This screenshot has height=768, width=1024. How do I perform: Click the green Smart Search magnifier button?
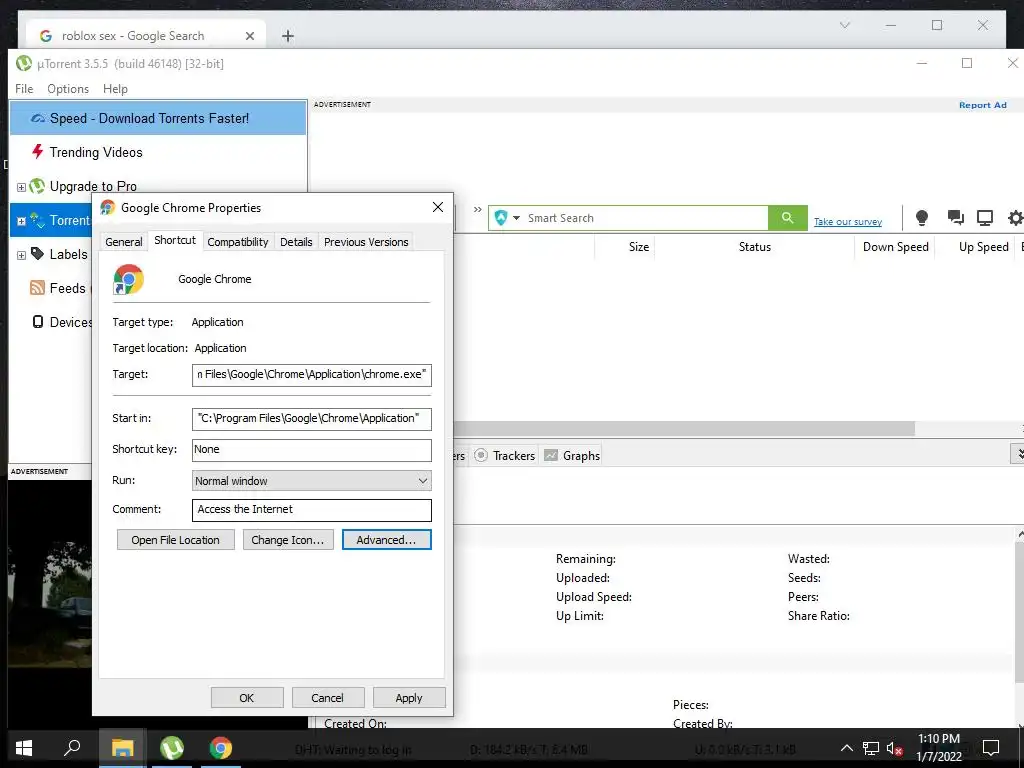pyautogui.click(x=788, y=217)
